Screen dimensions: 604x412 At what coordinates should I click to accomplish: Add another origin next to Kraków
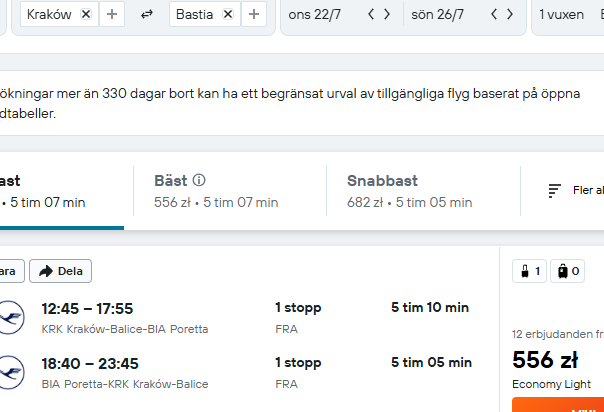(x=112, y=14)
